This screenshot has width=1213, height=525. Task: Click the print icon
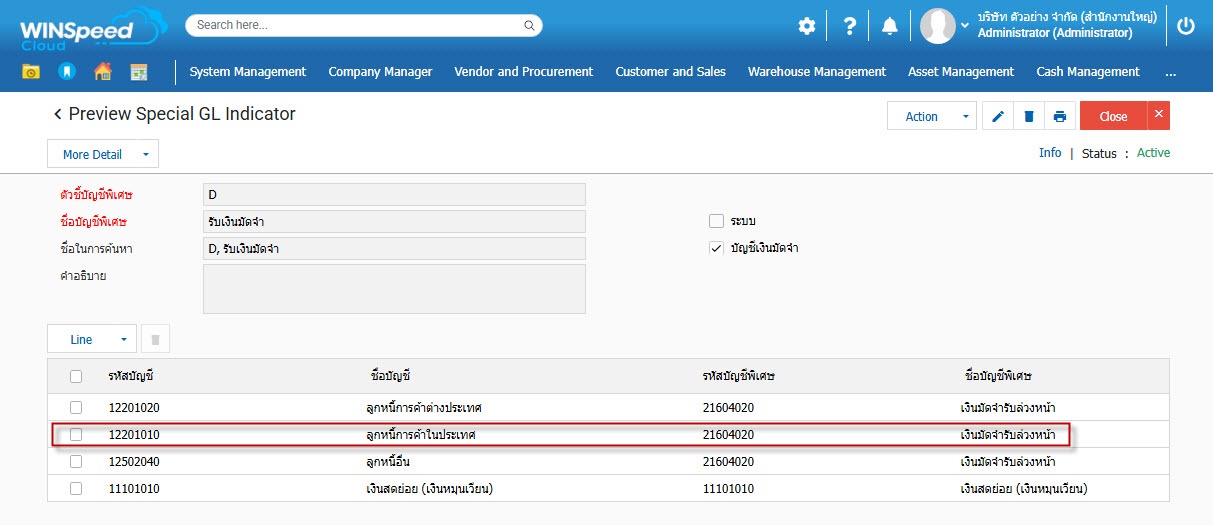coord(1059,117)
